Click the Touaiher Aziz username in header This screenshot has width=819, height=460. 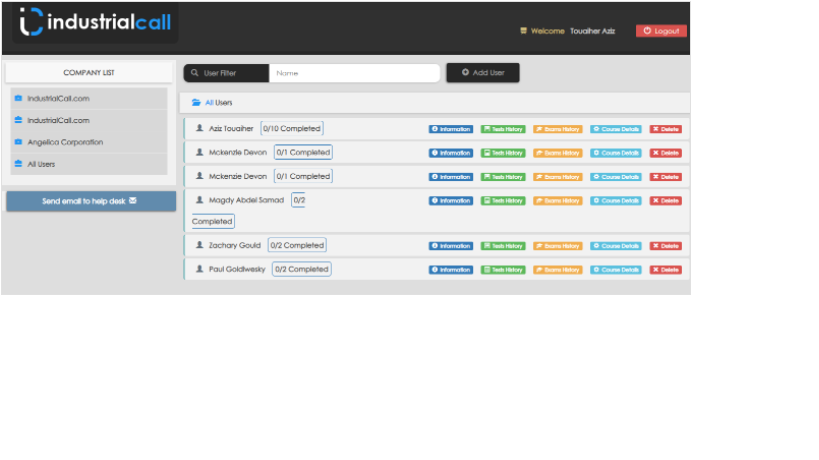[x=592, y=31]
